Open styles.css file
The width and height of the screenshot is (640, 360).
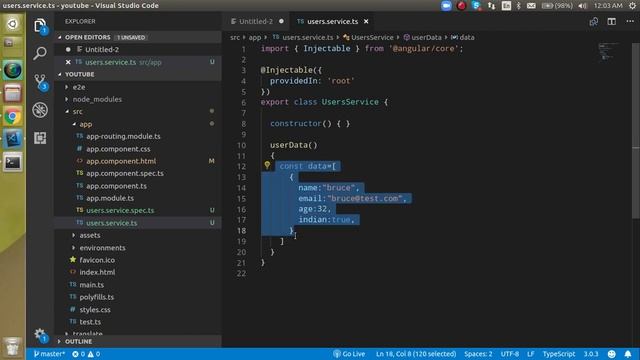point(95,310)
